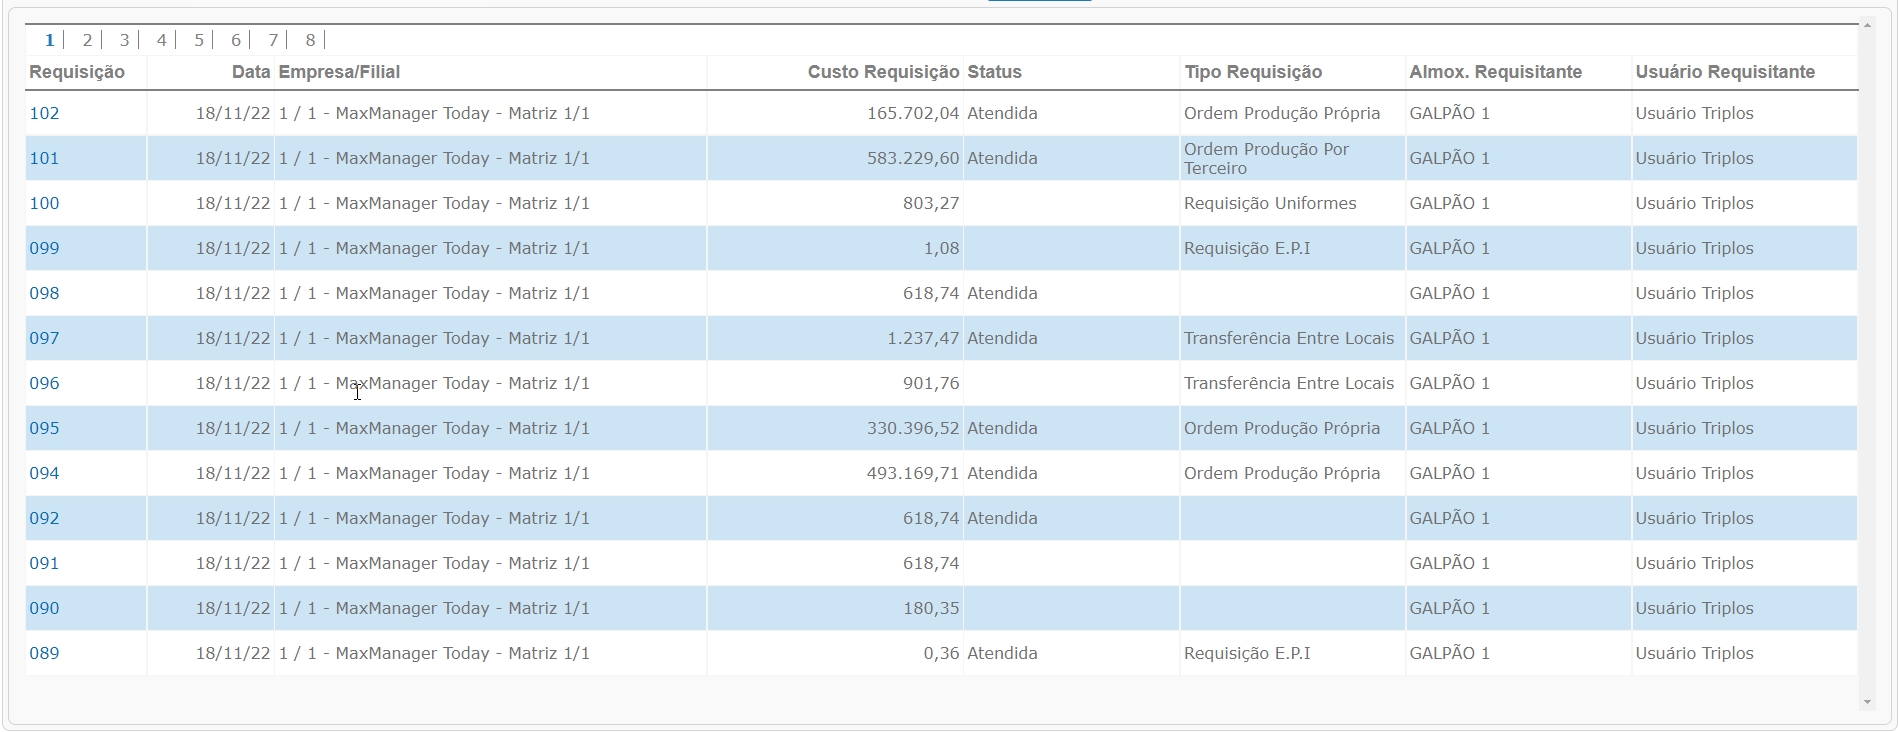1898x732 pixels.
Task: Open requisition 098
Action: tap(44, 293)
